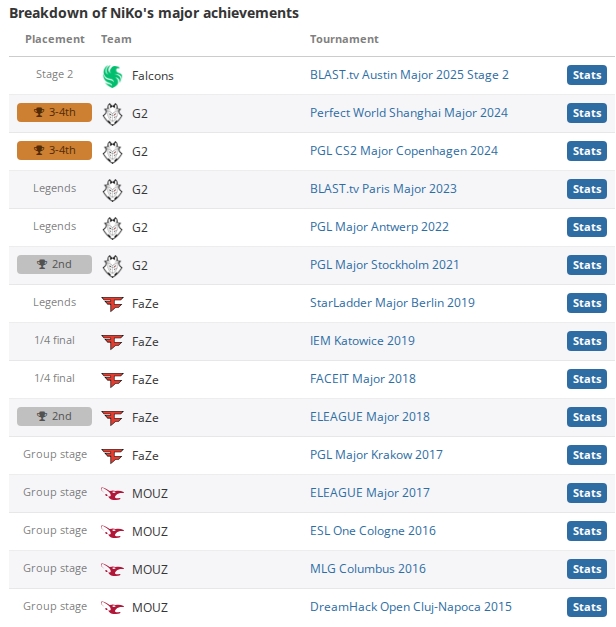
Task: Open StarLadder Major Berlin 2019 link
Action: 392,303
